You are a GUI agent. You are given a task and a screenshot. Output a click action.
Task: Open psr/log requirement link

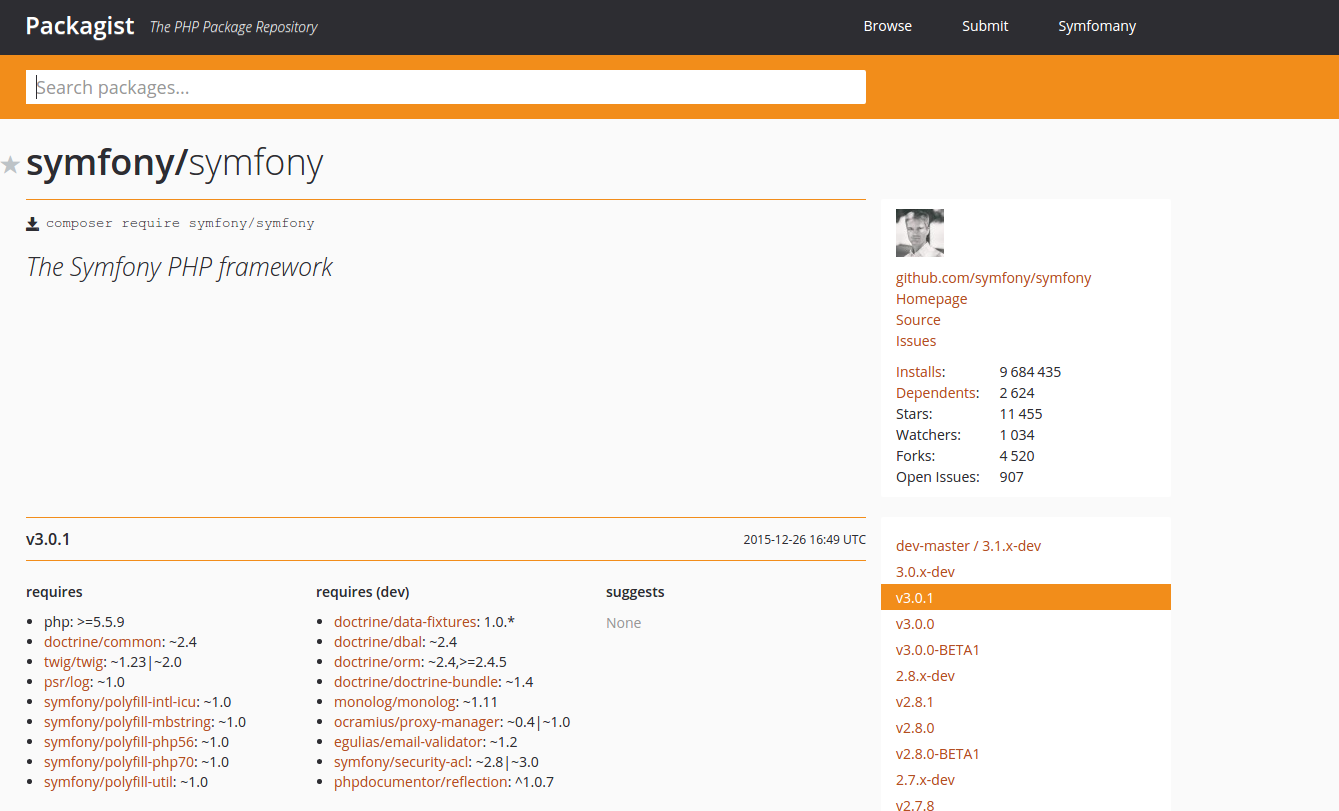tap(67, 682)
